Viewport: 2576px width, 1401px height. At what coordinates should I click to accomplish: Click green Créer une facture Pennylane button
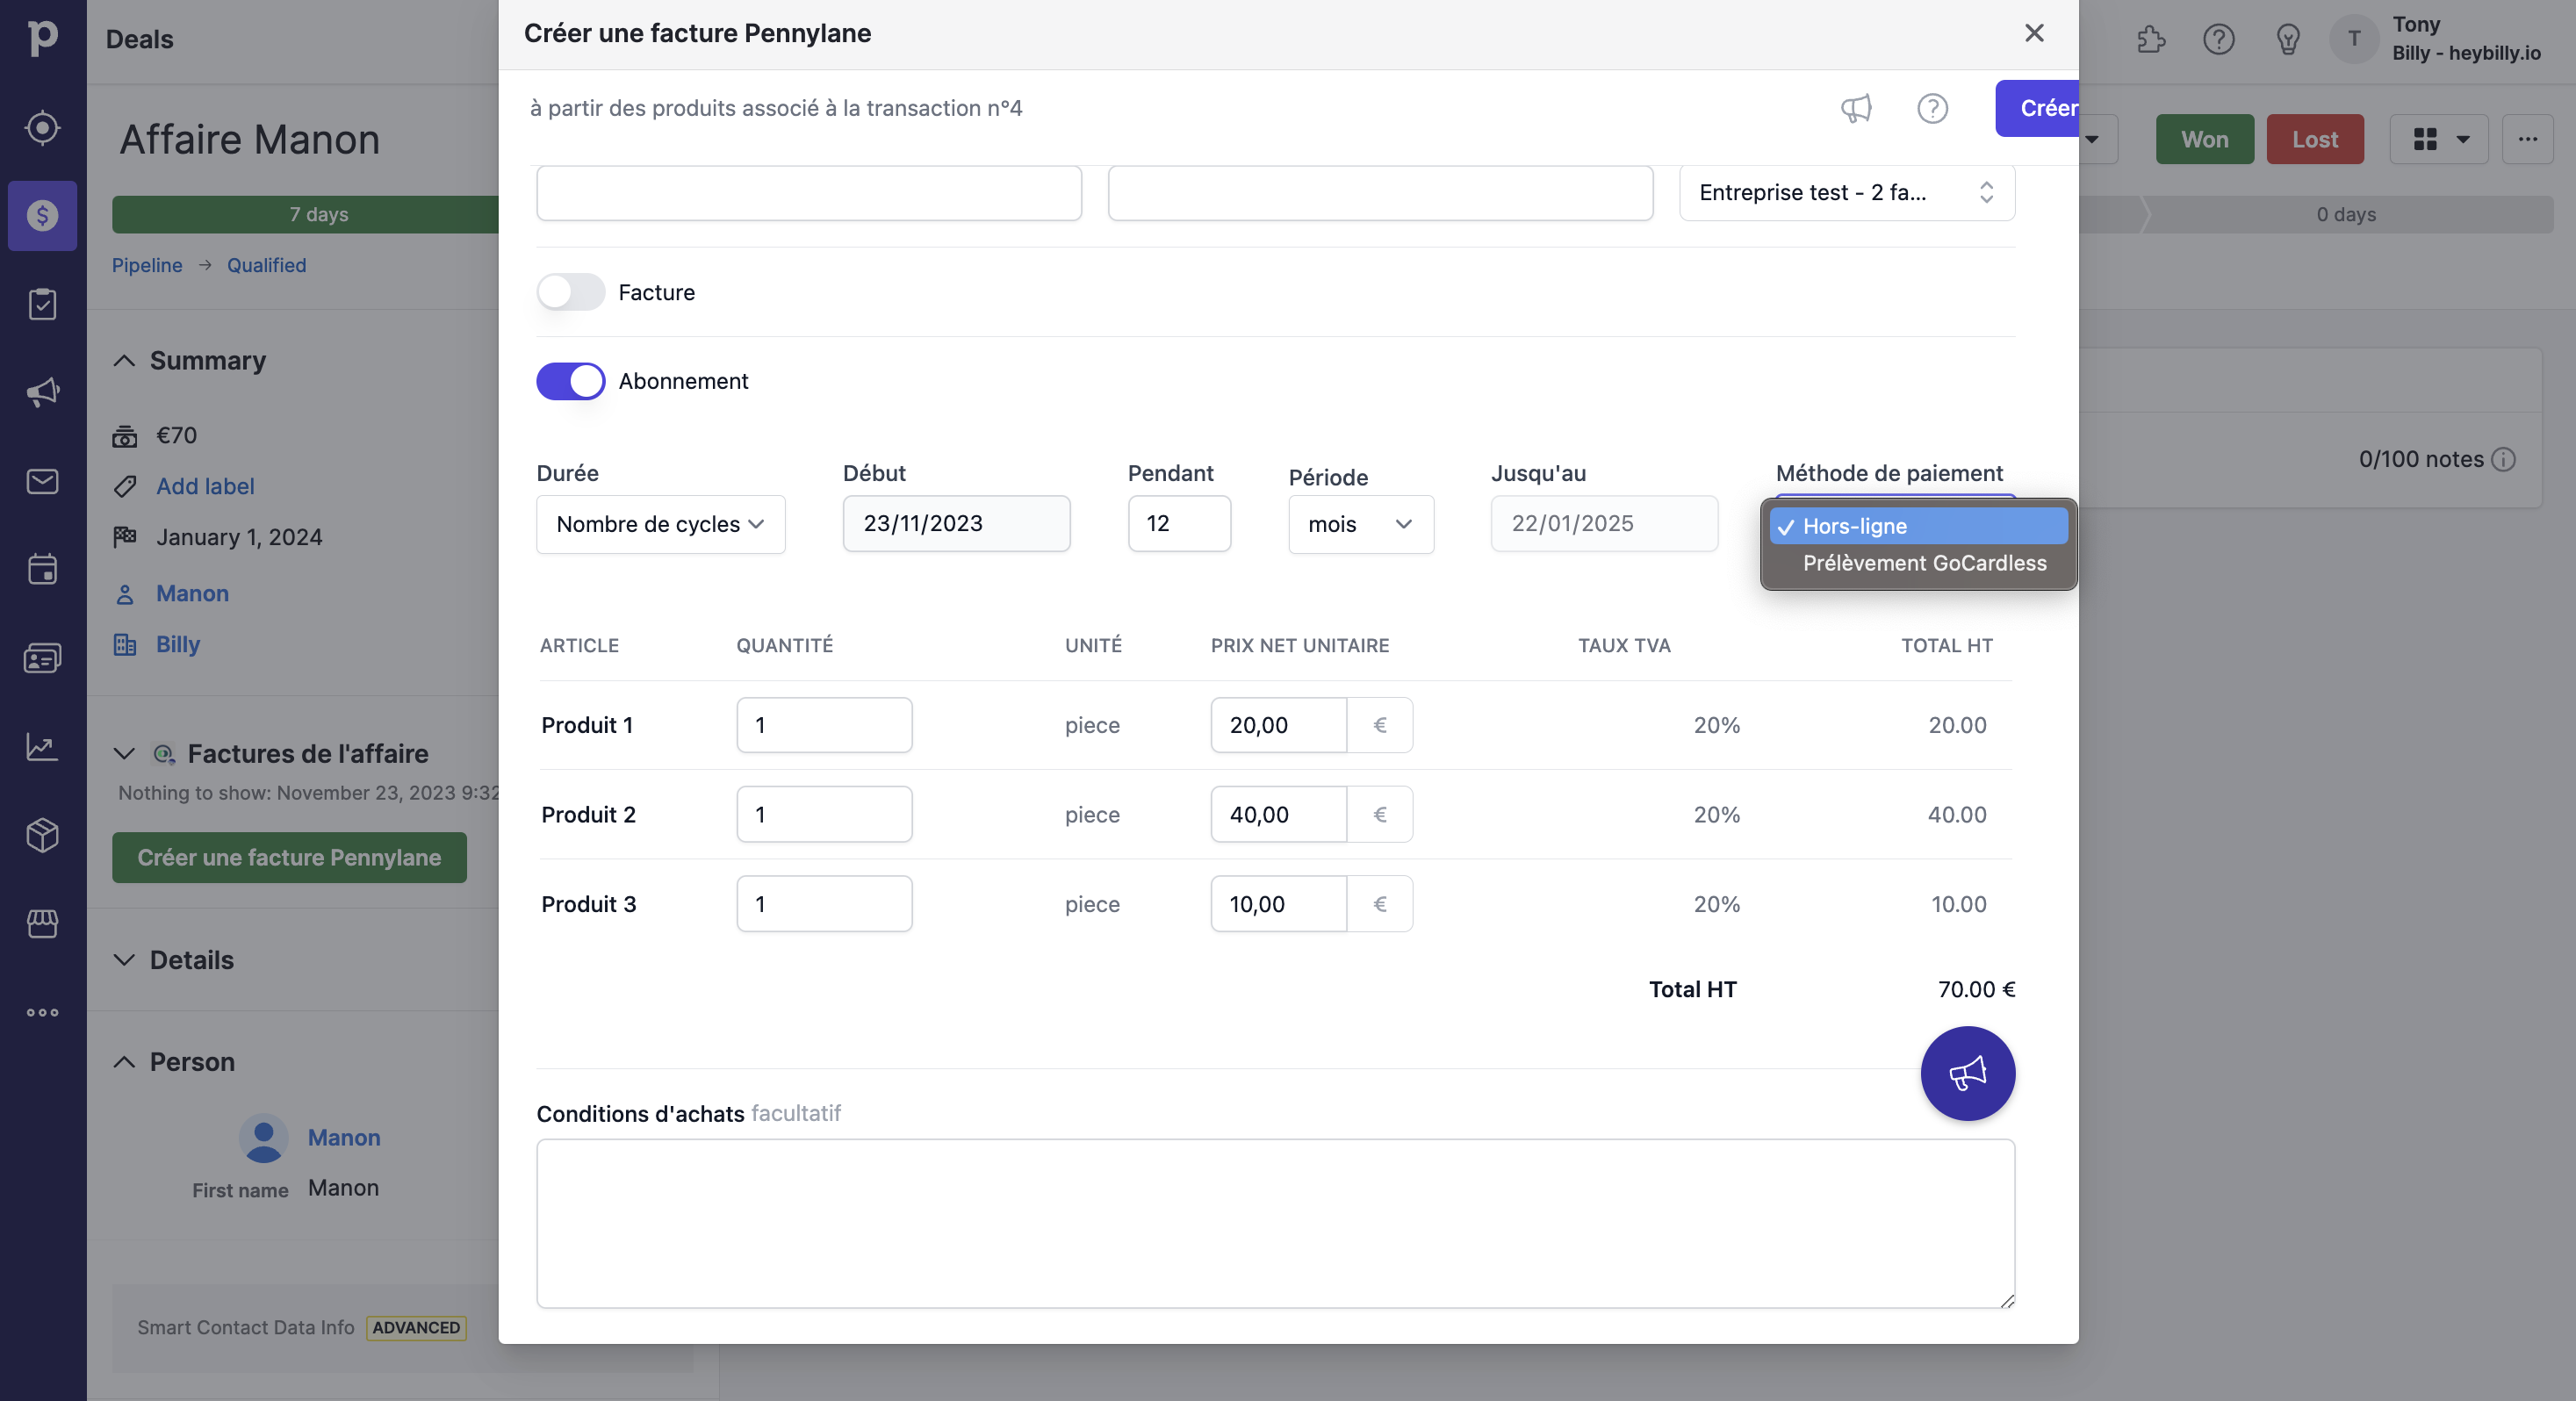coord(289,857)
